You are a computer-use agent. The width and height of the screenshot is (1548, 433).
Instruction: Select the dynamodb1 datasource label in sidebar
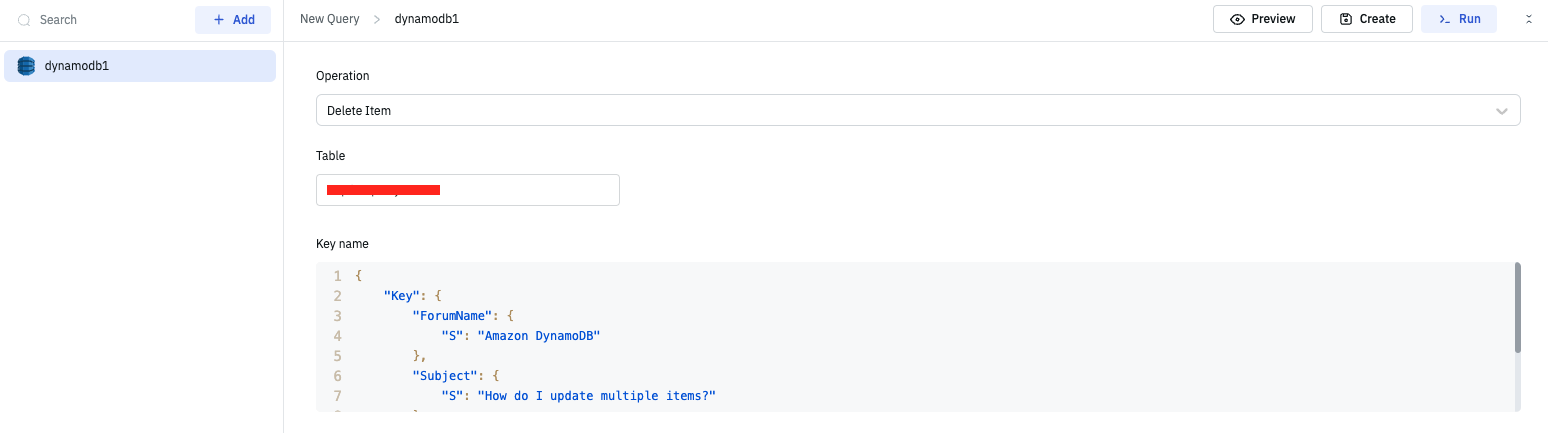77,66
